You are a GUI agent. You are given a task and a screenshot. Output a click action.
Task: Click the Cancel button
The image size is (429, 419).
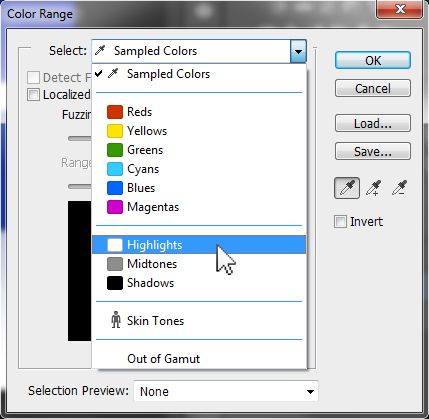(373, 88)
